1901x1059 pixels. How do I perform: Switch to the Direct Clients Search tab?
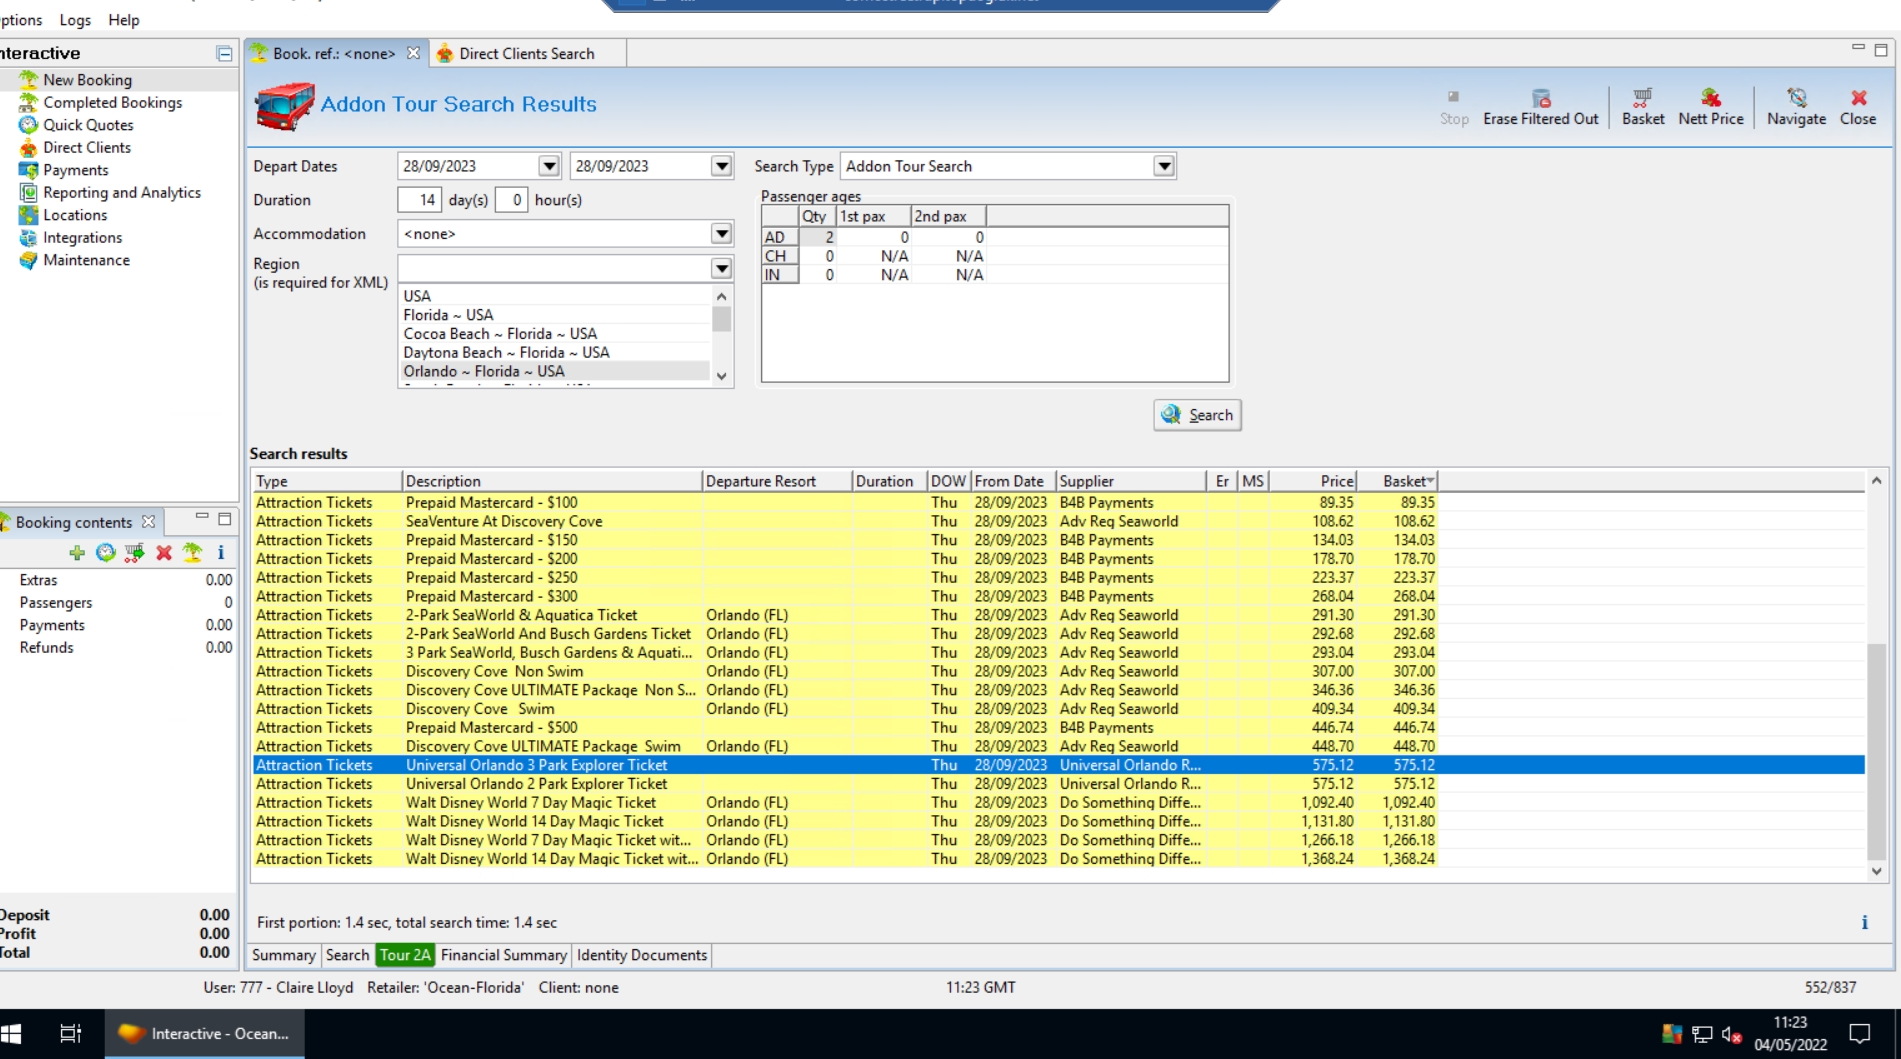(x=527, y=53)
